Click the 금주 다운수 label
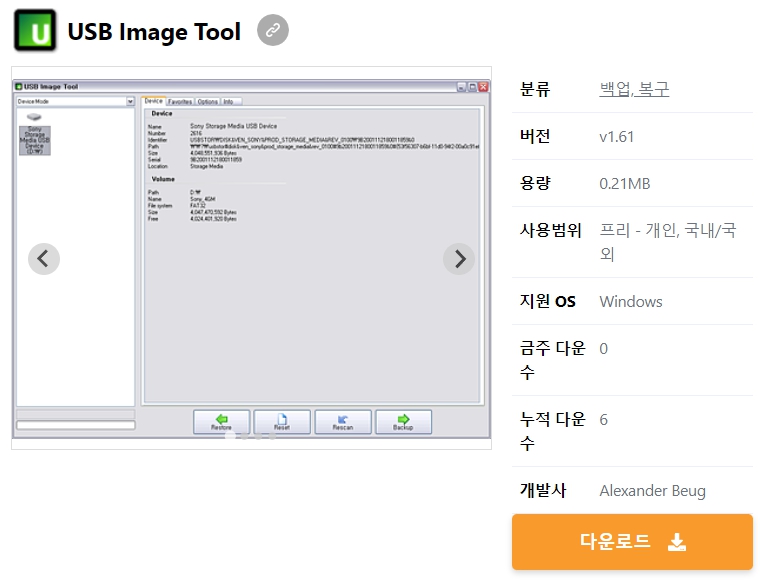Image resolution: width=760 pixels, height=583 pixels. click(553, 360)
